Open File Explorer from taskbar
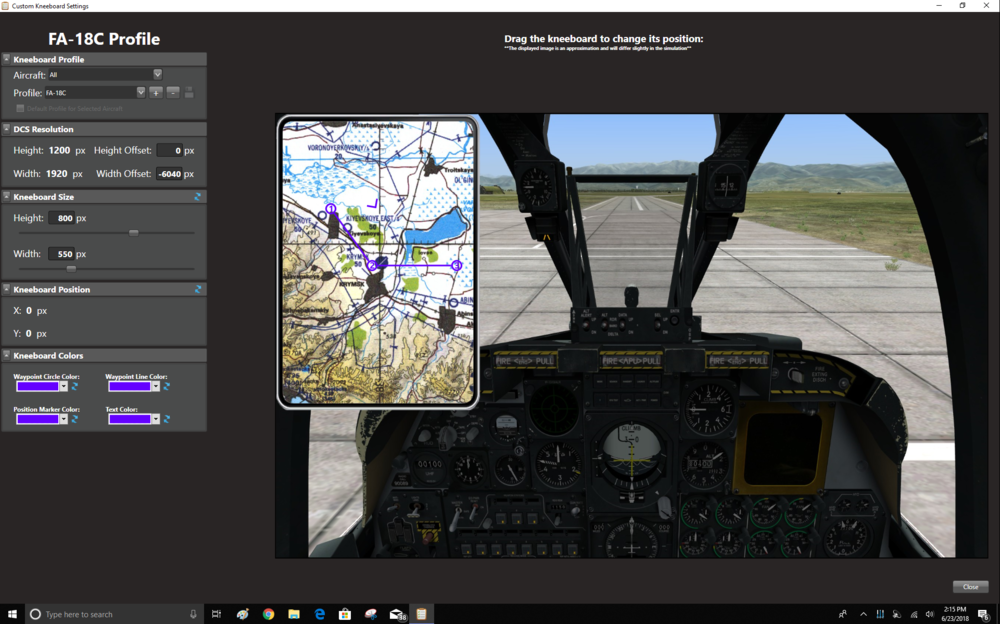 click(294, 614)
